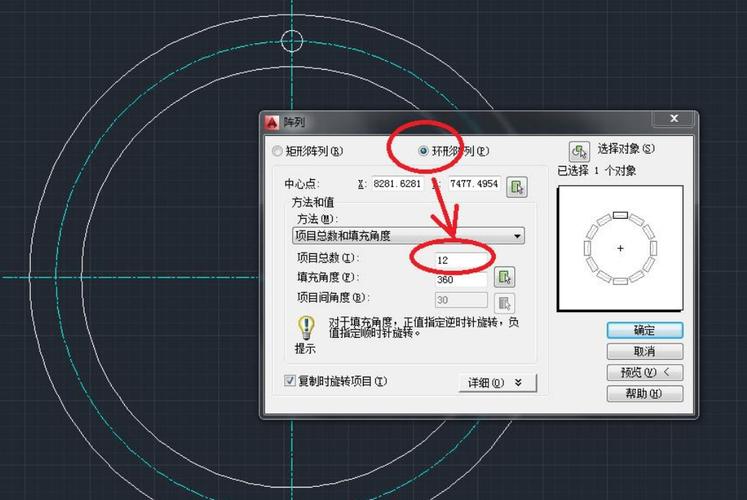747x500 pixels.
Task: Click the center point X field 8281.6281
Action: coord(397,184)
